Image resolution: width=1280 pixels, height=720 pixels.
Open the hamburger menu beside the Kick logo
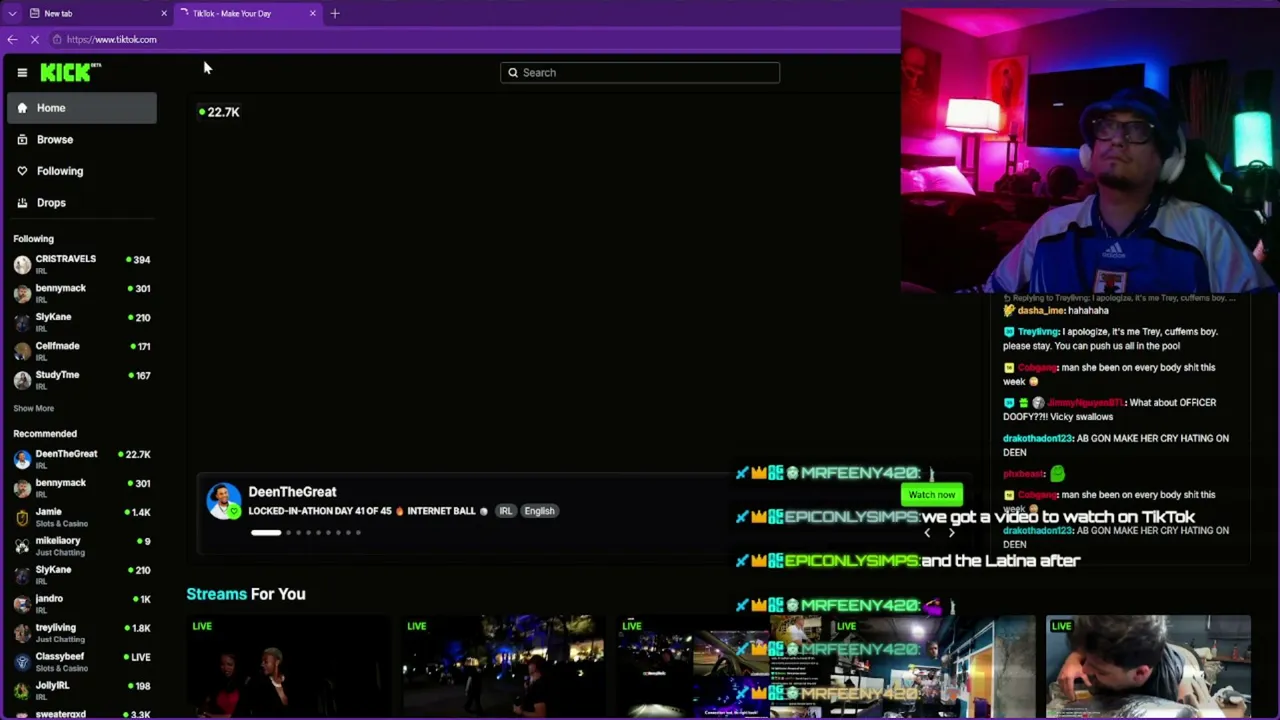pyautogui.click(x=22, y=72)
